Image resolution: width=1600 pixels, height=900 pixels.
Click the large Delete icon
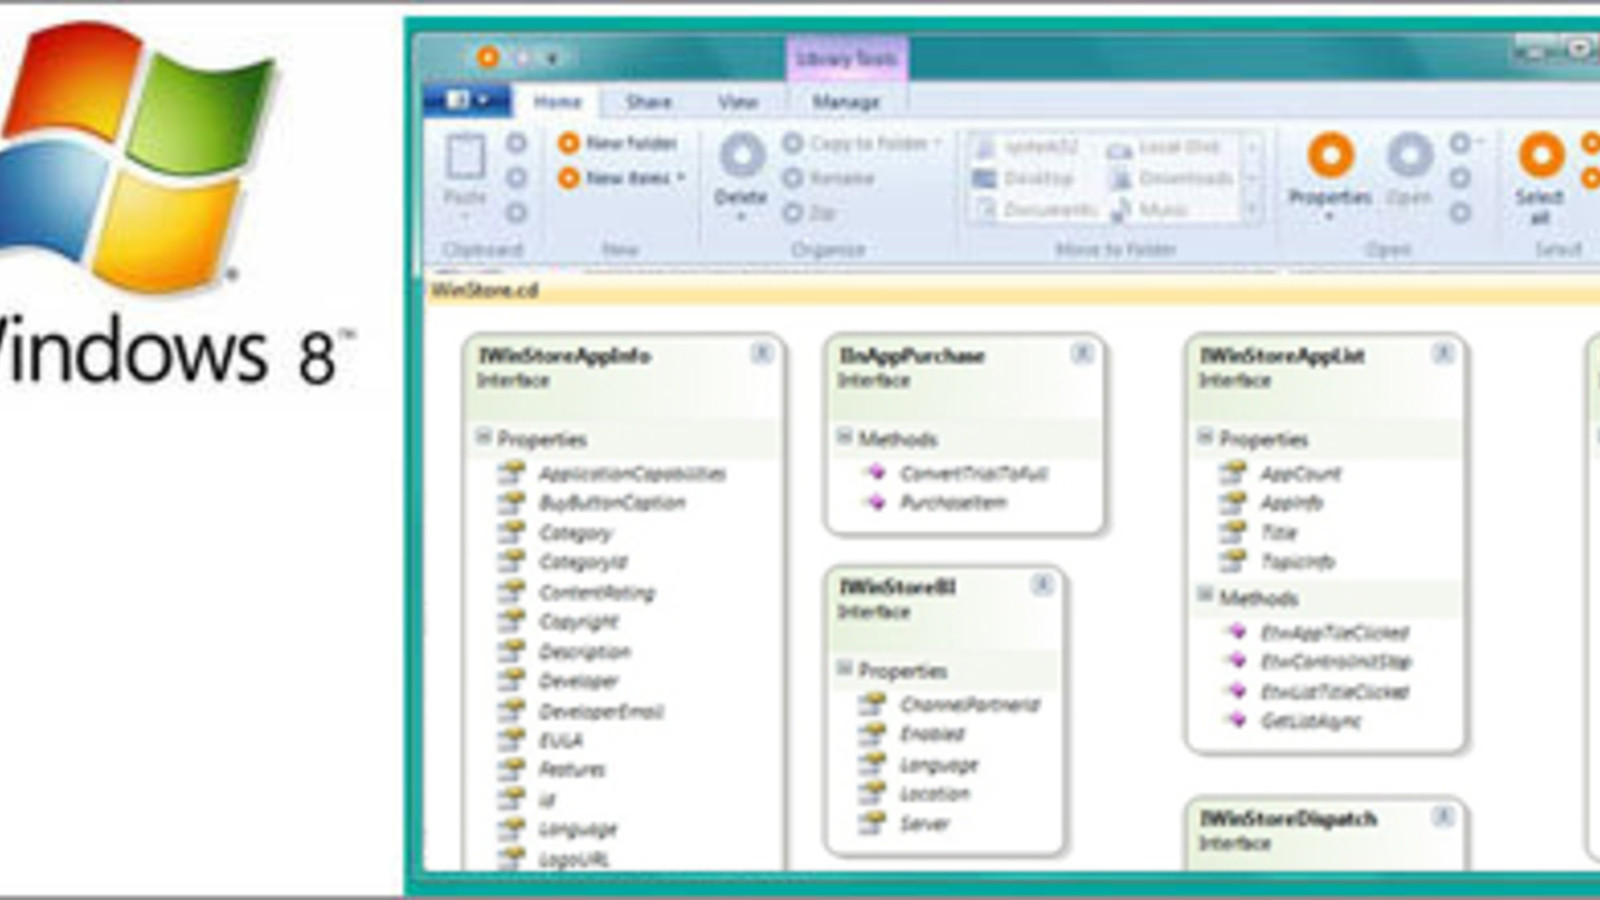click(x=742, y=157)
